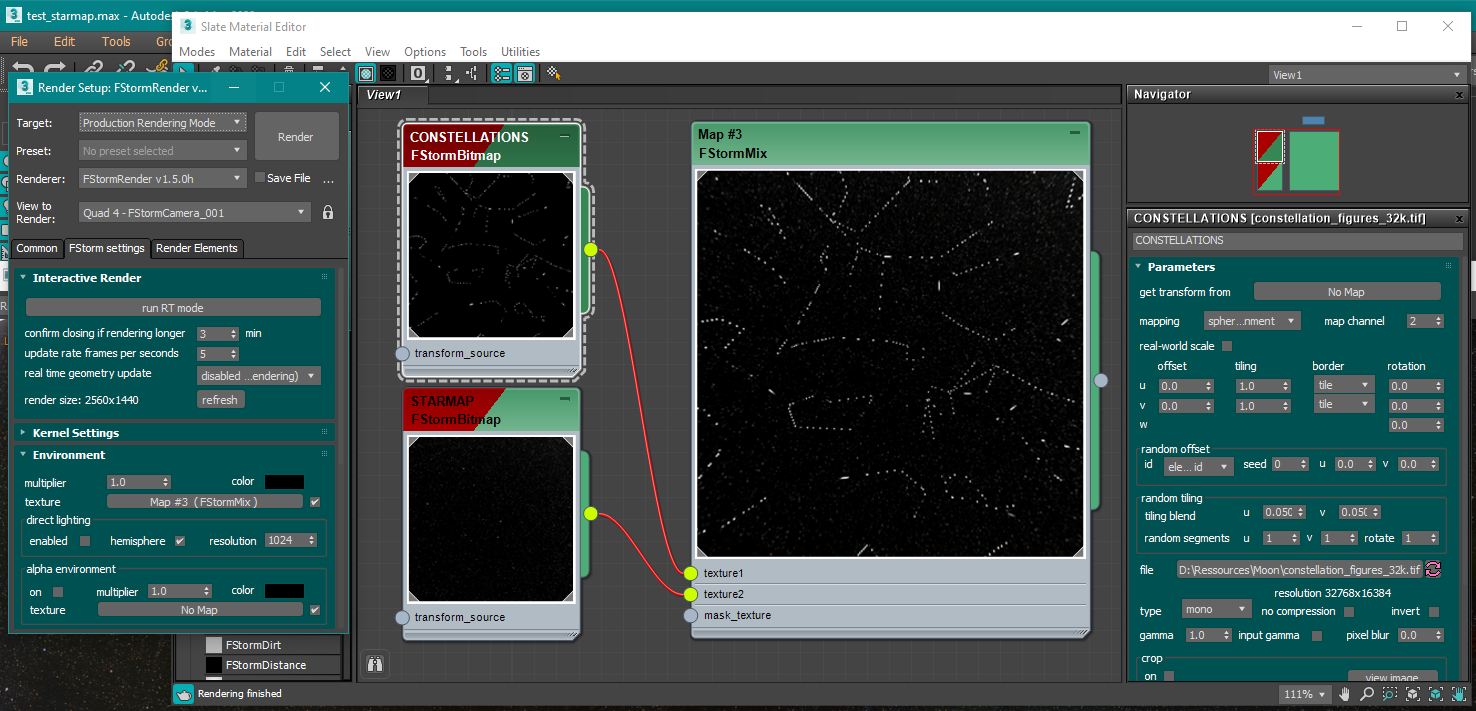Click the Environment color black swatch

pos(284,482)
